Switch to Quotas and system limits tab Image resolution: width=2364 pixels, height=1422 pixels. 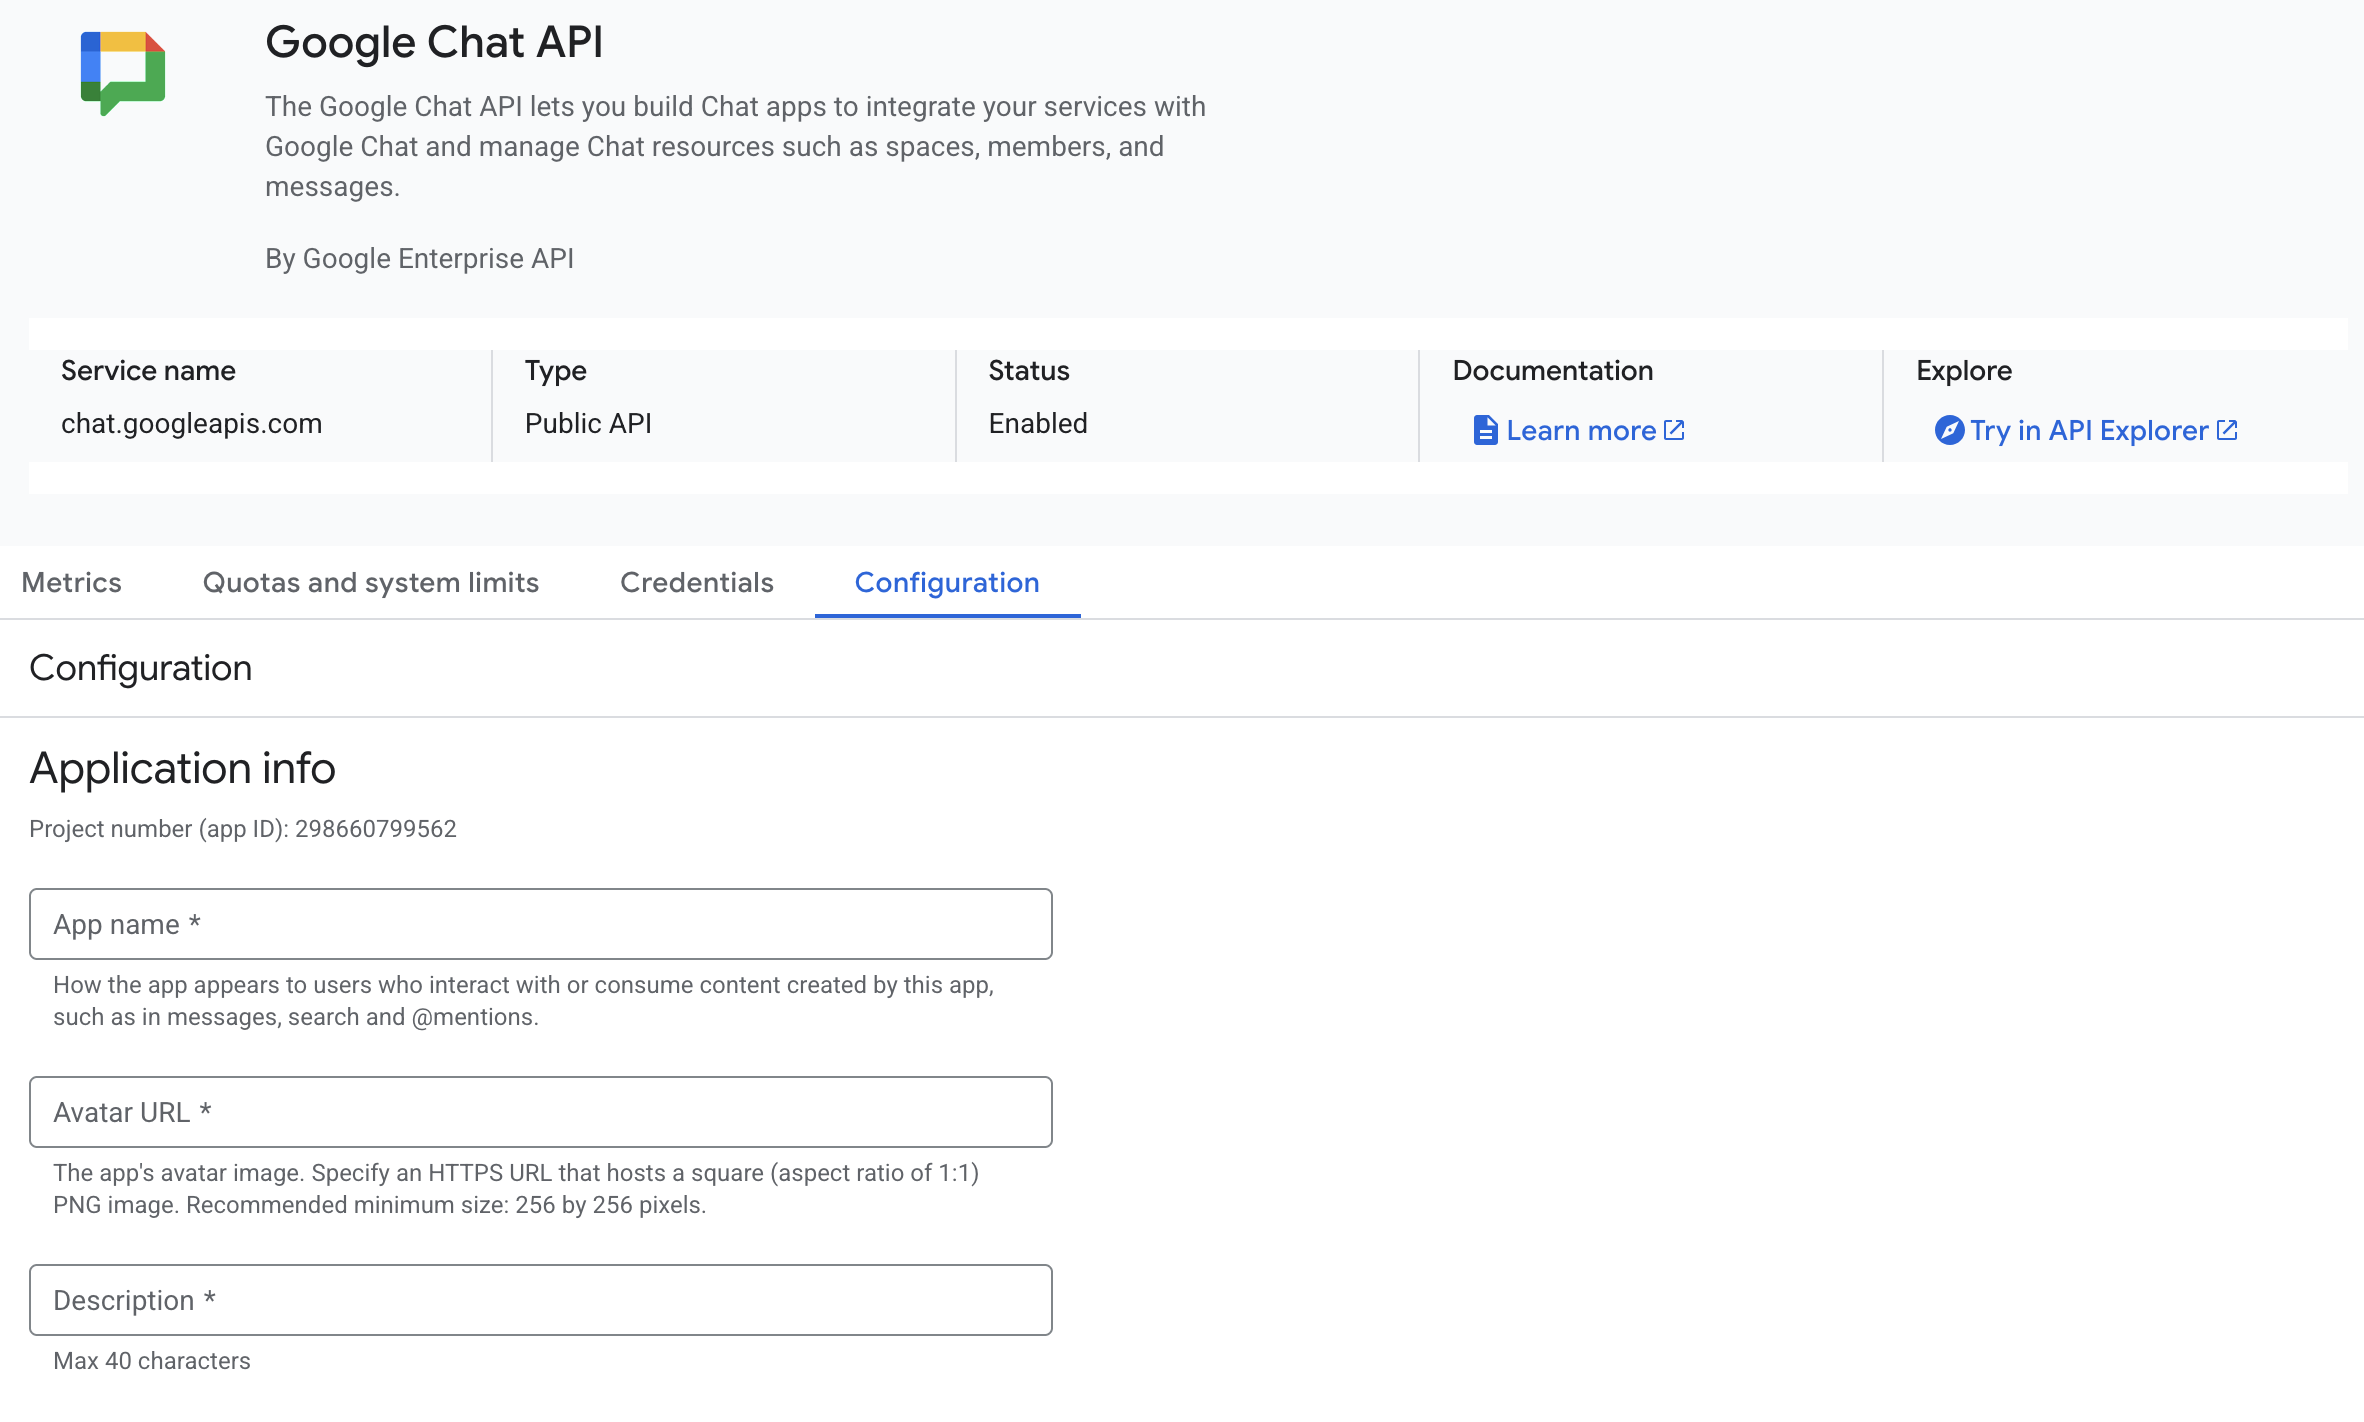point(371,582)
